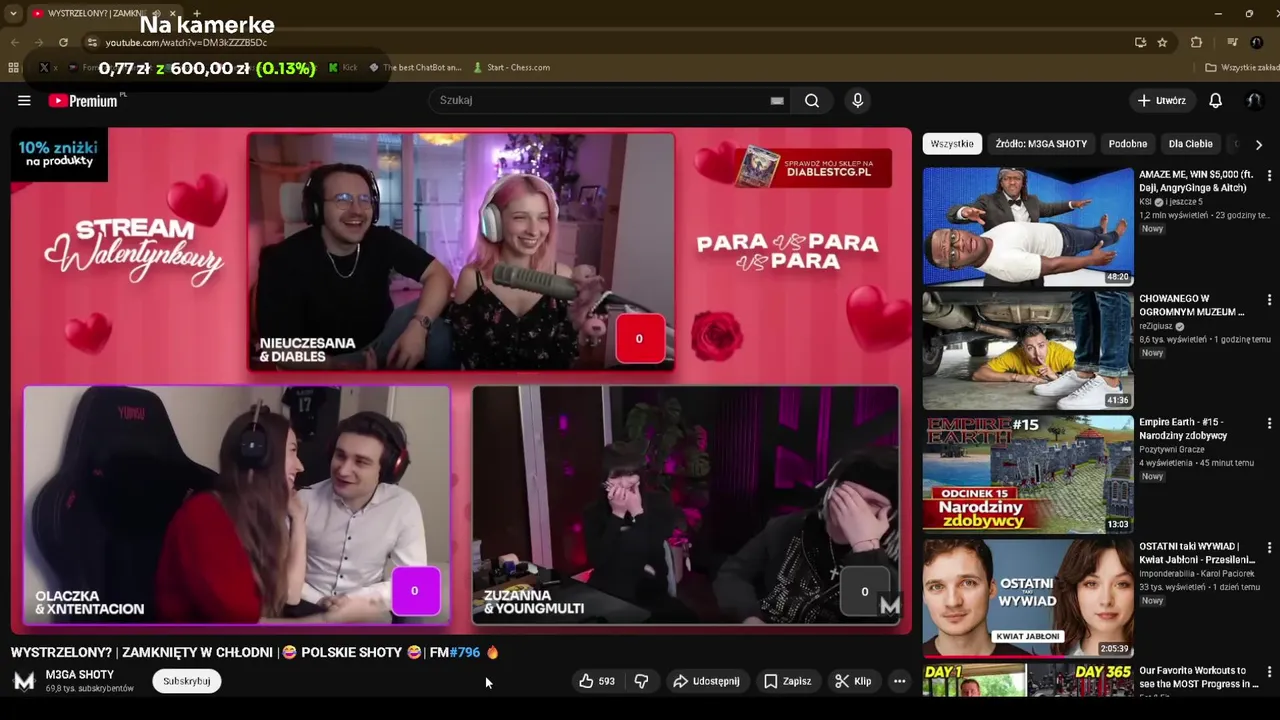Open Our Favorite Workouts video thumbnail

pos(1028,681)
